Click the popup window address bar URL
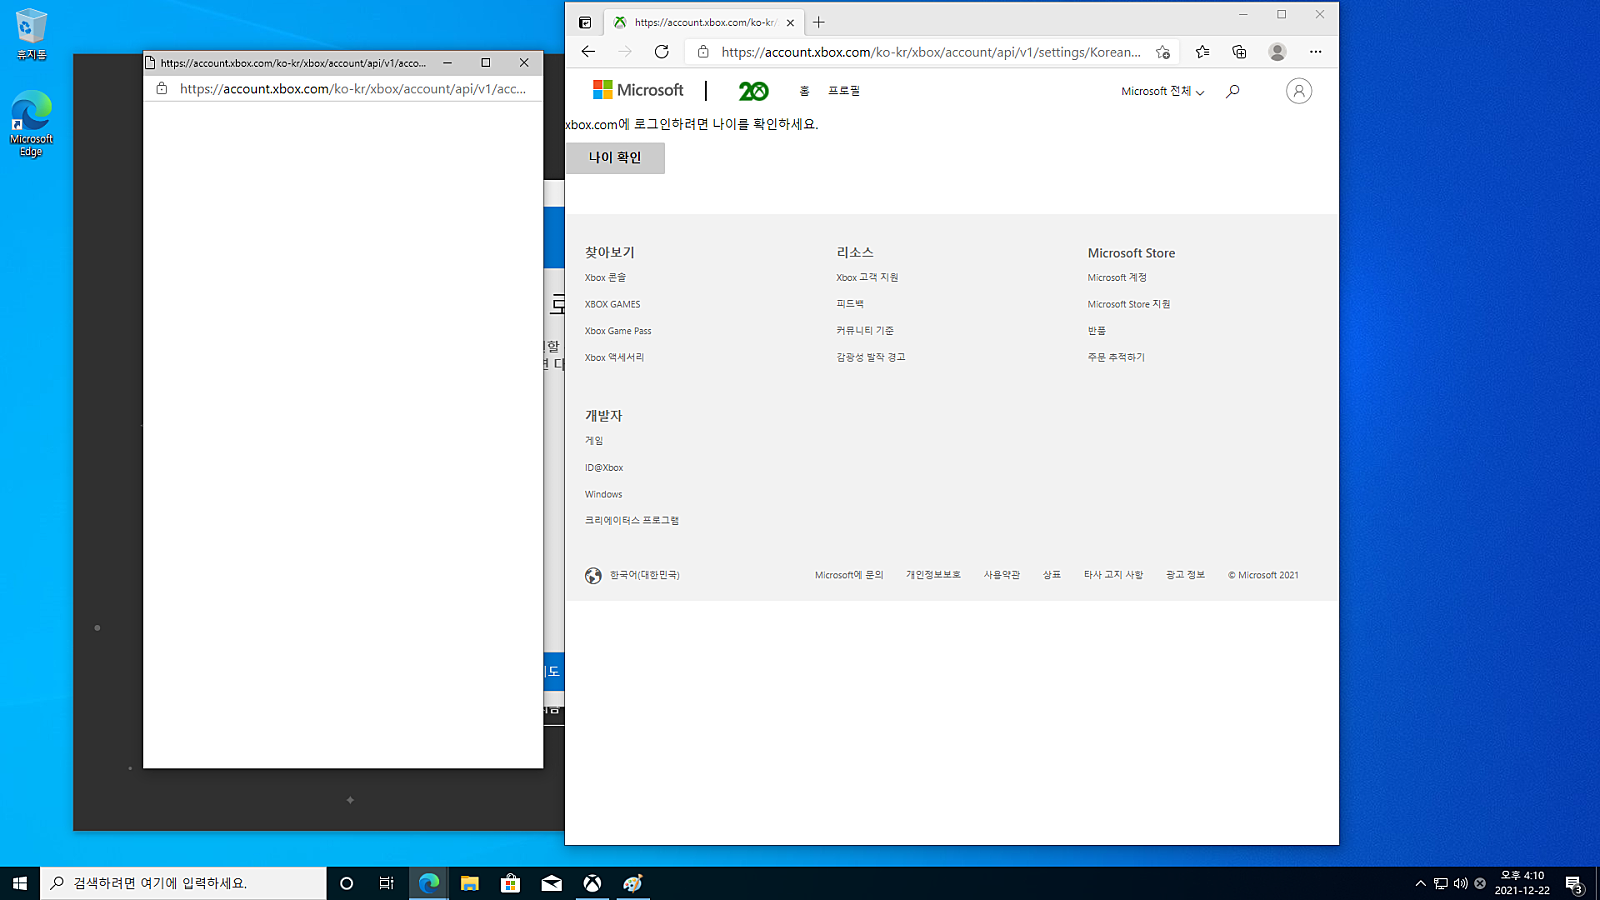1600x900 pixels. pyautogui.click(x=352, y=89)
